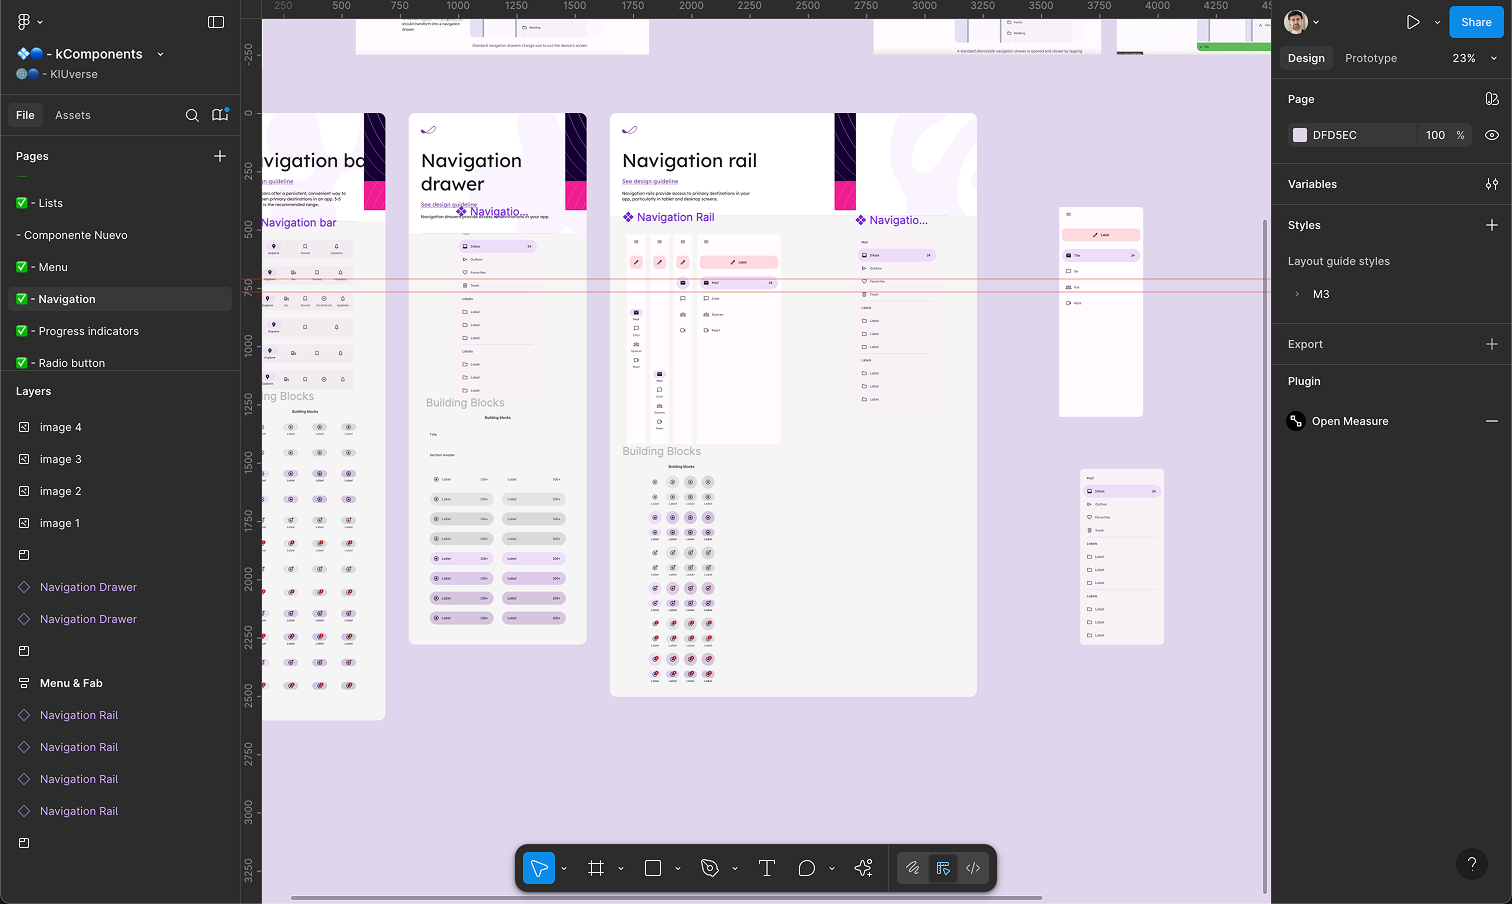Viewport: 1512px width, 904px height.
Task: Open the Figma main menu icon
Action: (x=24, y=21)
